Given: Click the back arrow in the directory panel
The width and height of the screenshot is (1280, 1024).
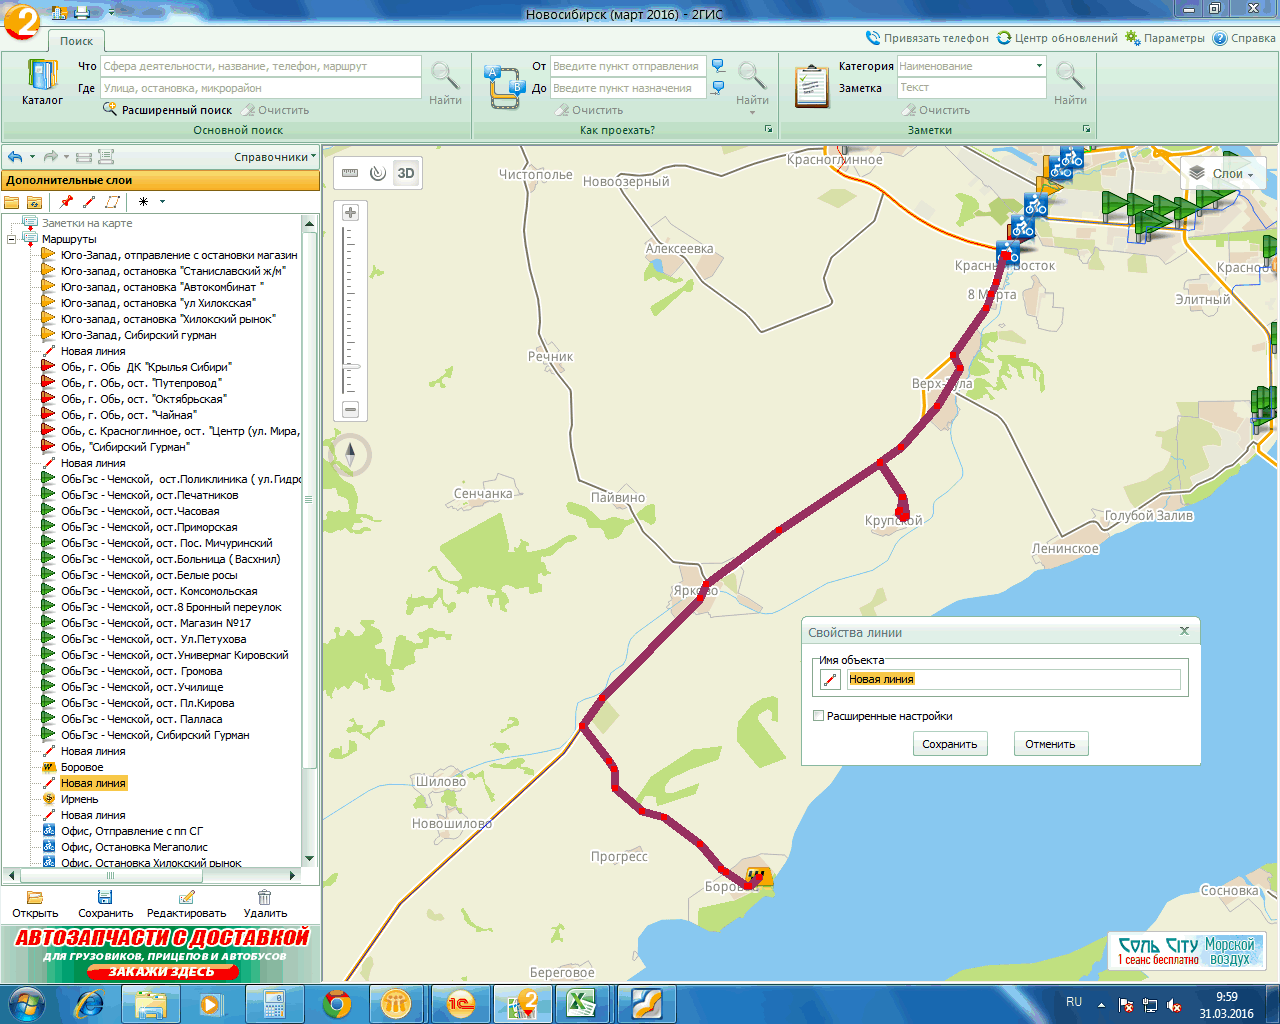Looking at the screenshot, I should pos(15,157).
